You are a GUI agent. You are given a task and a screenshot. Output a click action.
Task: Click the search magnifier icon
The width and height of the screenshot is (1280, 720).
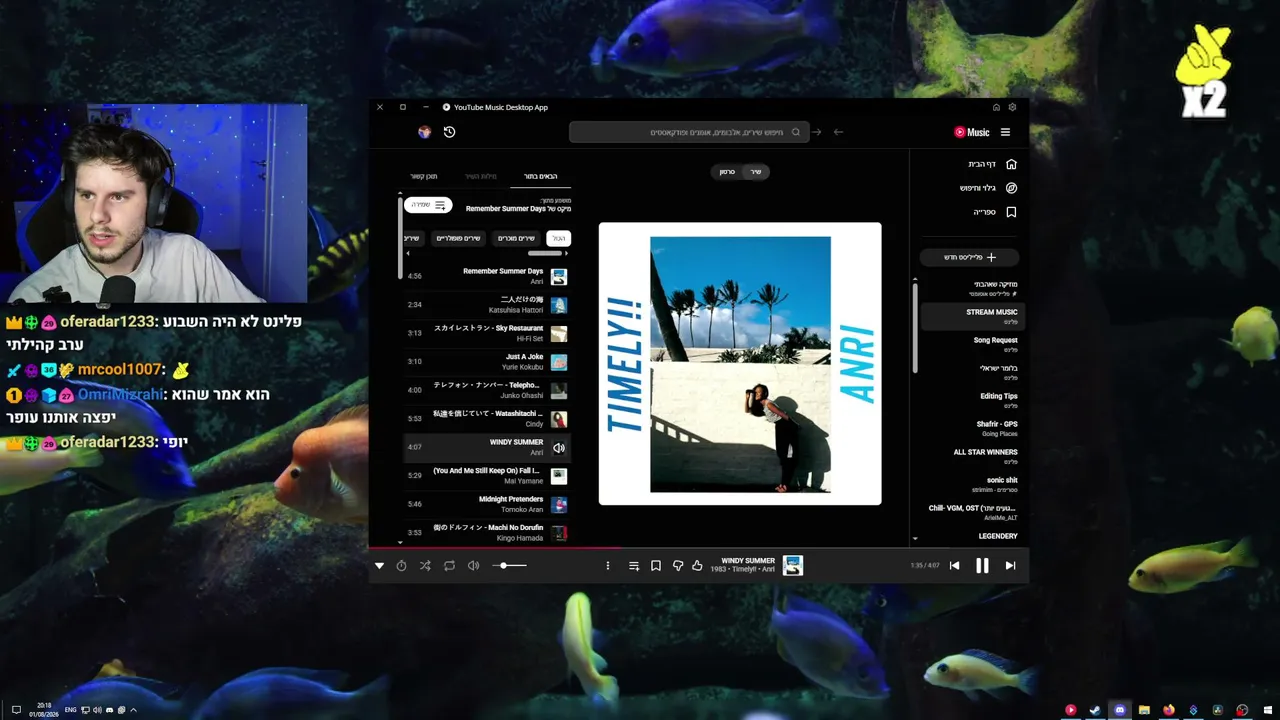point(796,132)
